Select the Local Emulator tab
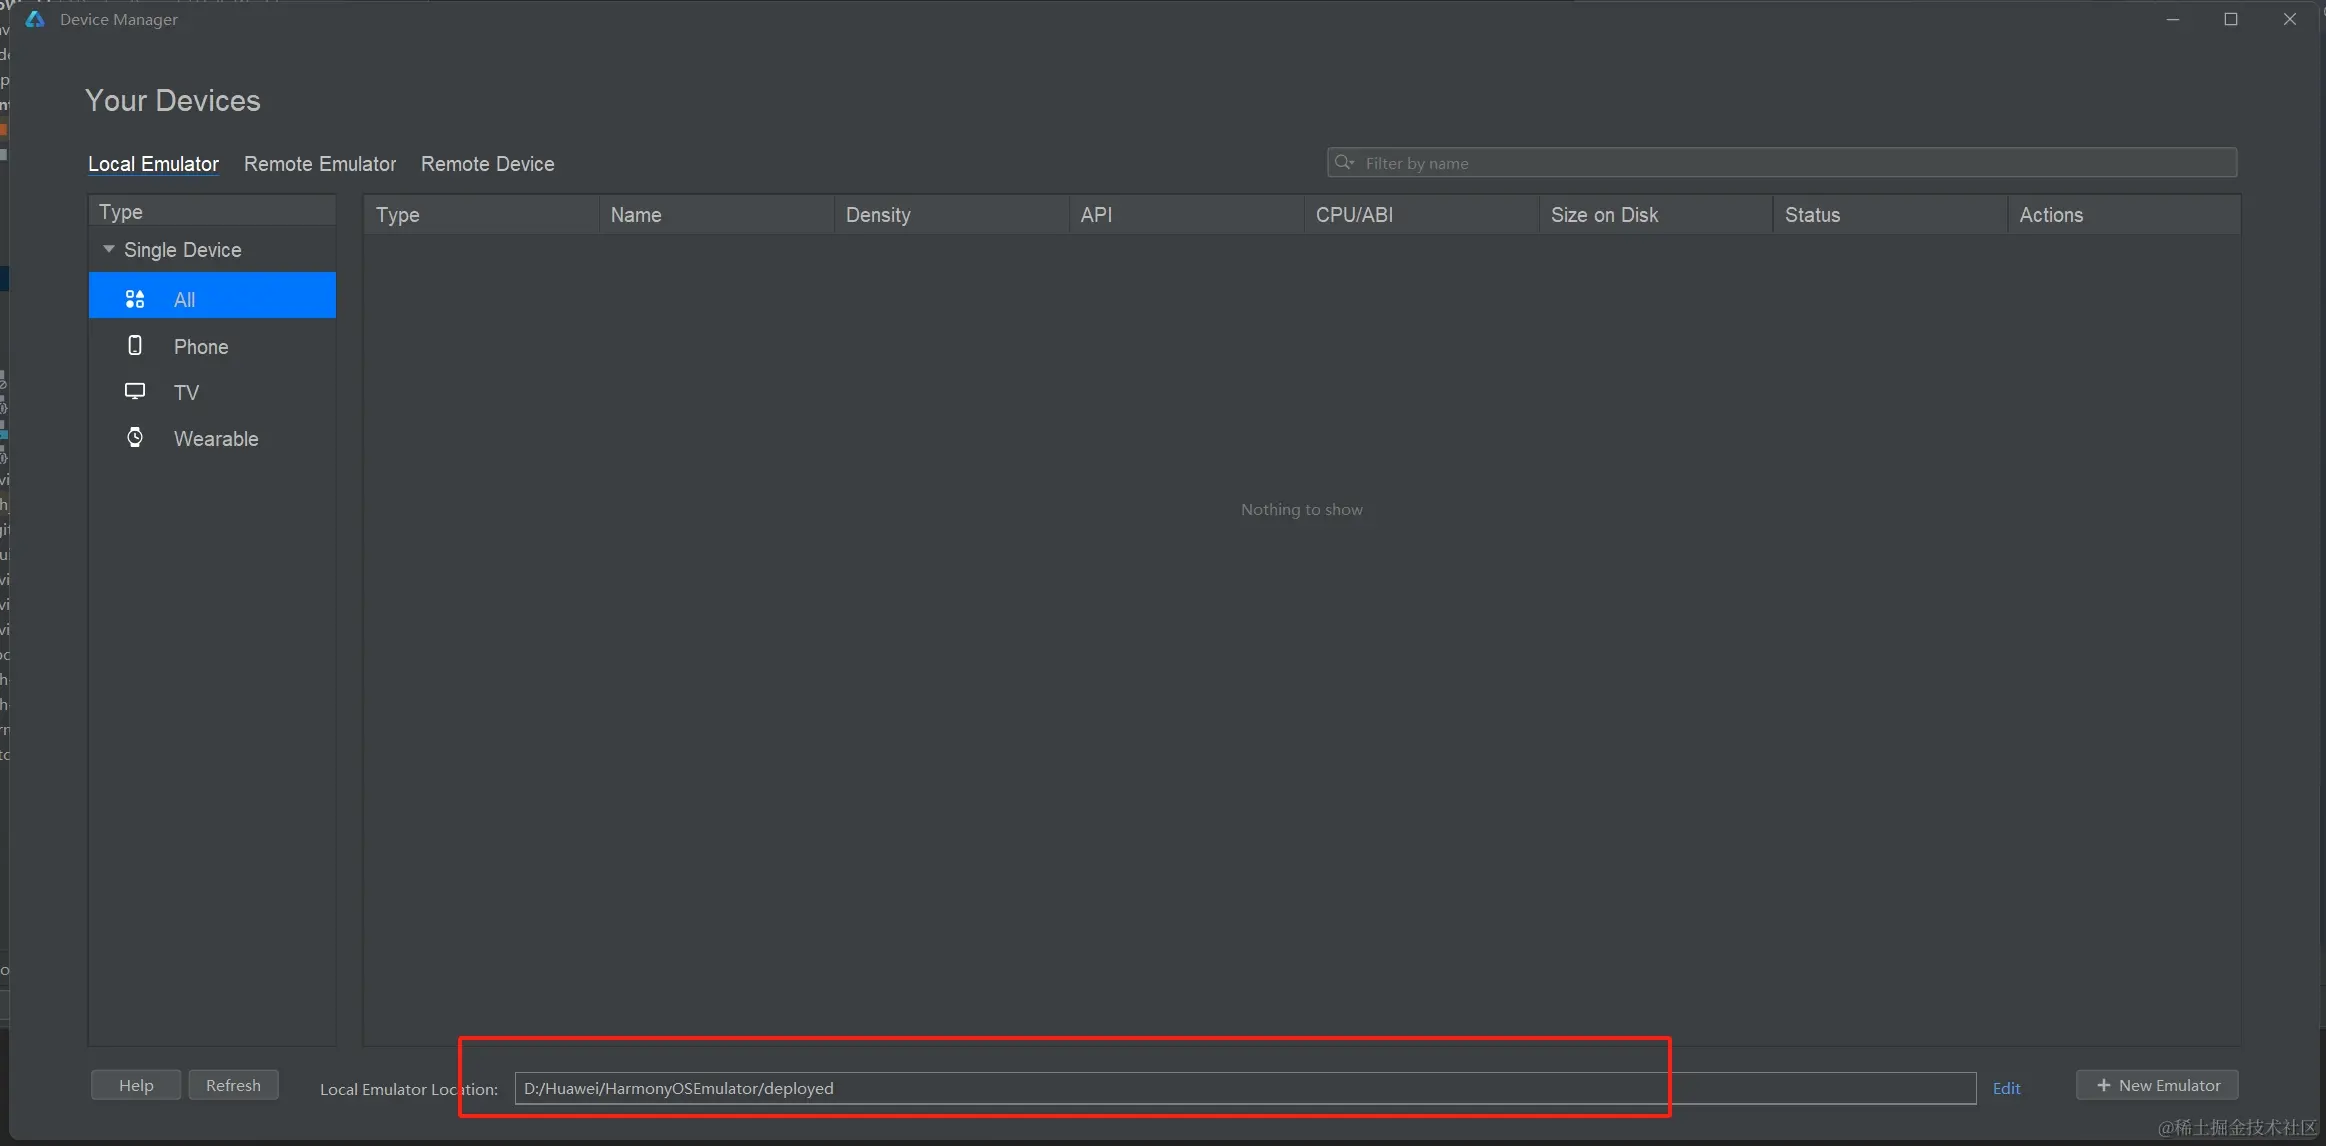This screenshot has height=1146, width=2326. pos(153,164)
